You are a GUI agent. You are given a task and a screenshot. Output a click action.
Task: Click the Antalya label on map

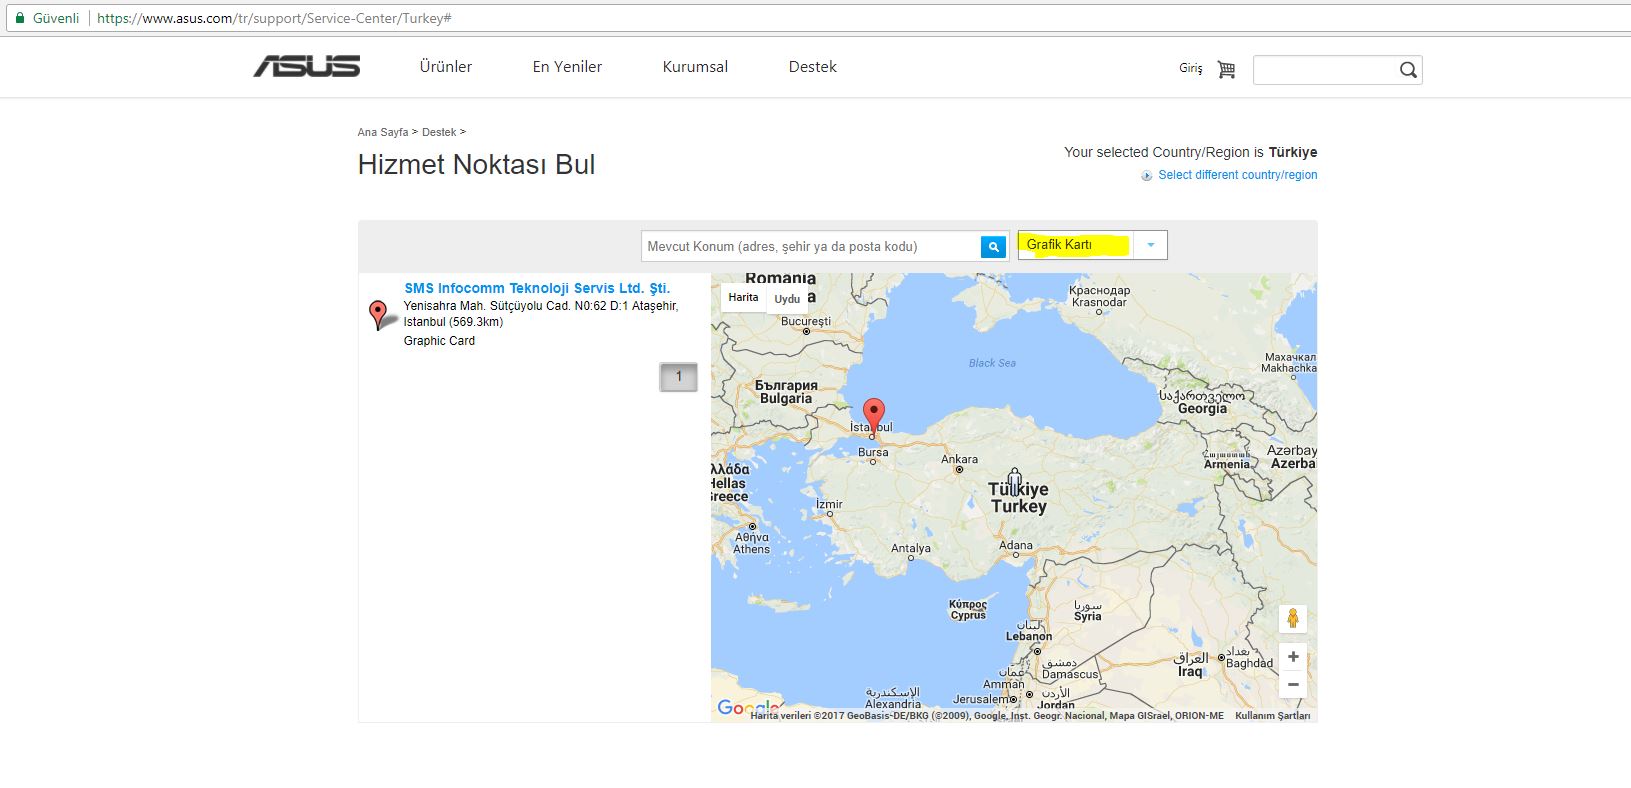point(911,548)
